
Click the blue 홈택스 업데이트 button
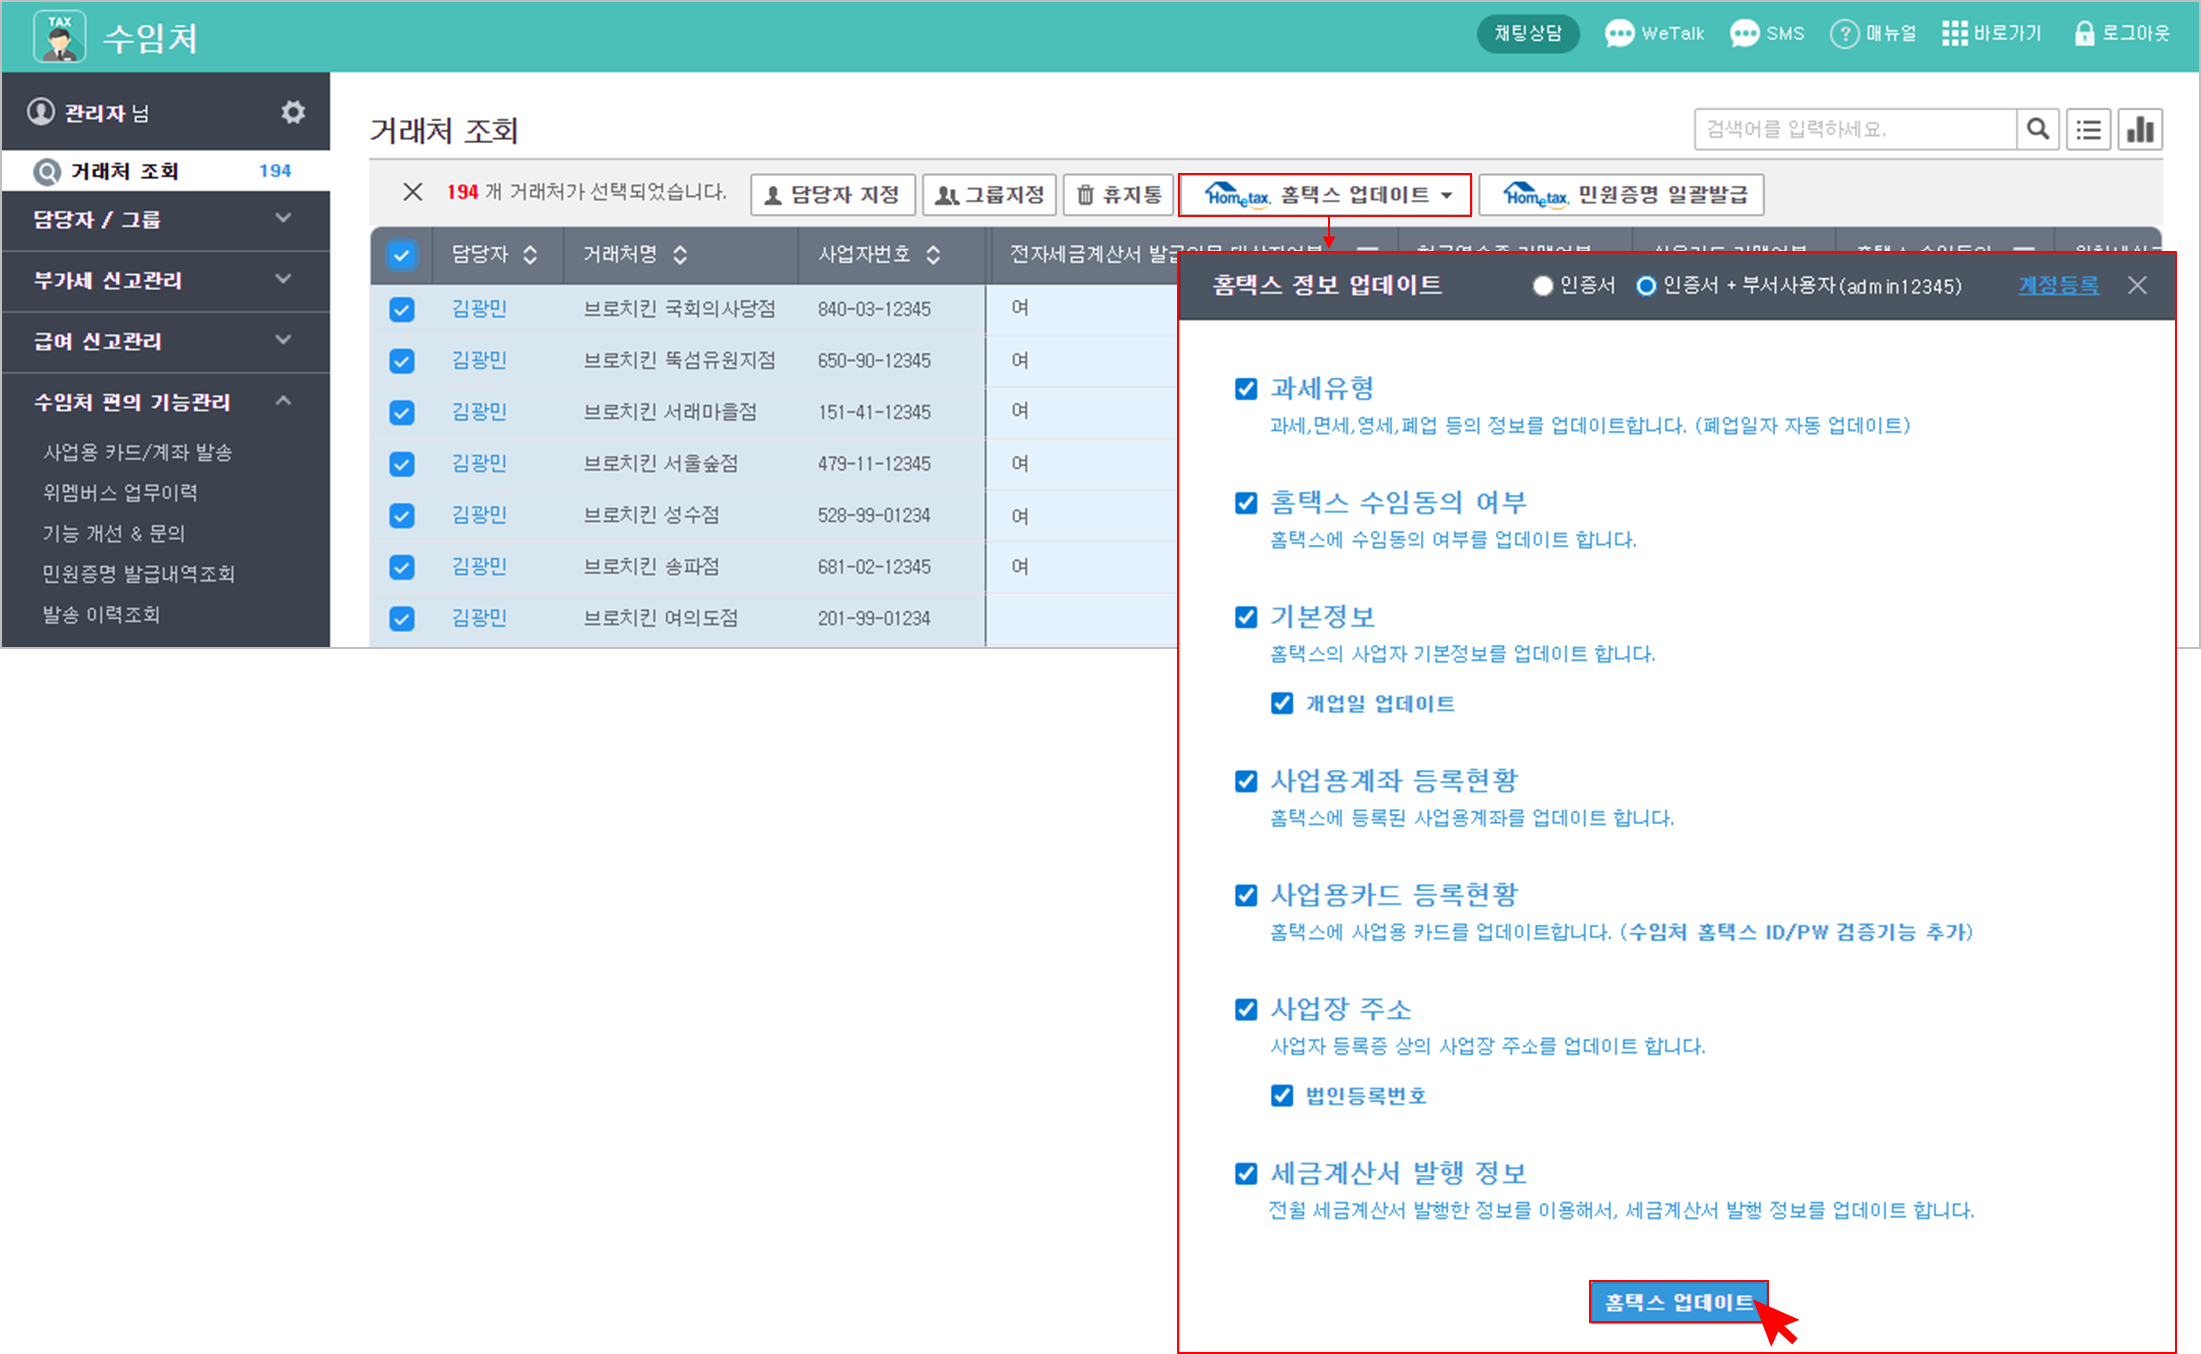tap(1679, 1302)
